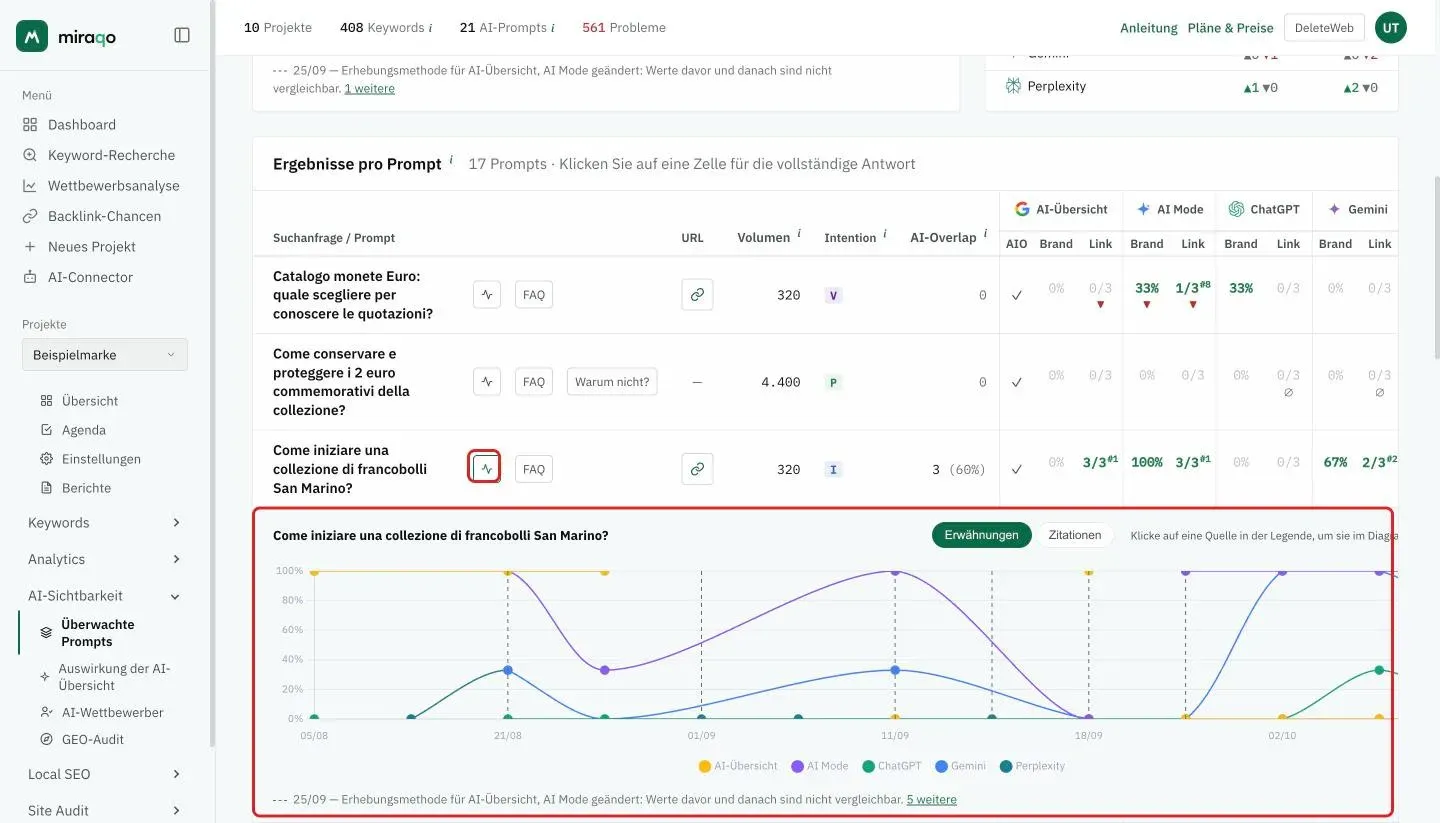Click the DeleteWeb button

[x=1324, y=28]
